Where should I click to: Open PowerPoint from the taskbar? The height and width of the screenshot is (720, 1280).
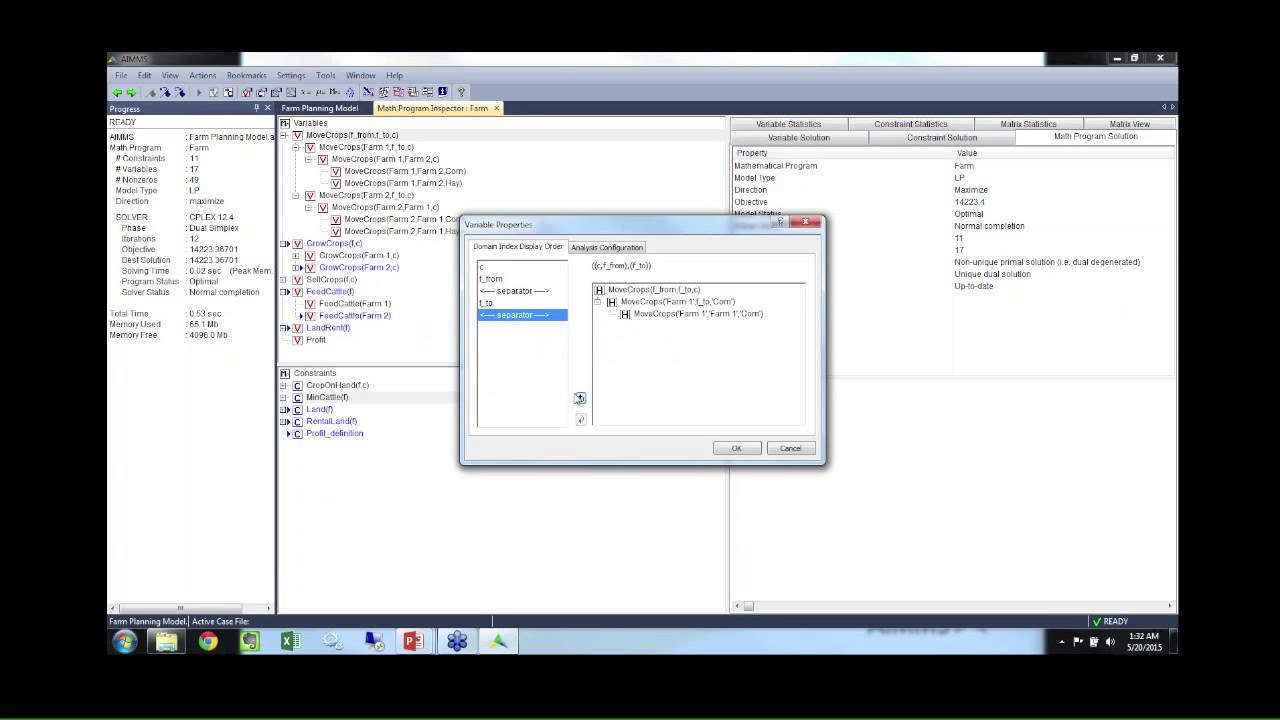[413, 641]
